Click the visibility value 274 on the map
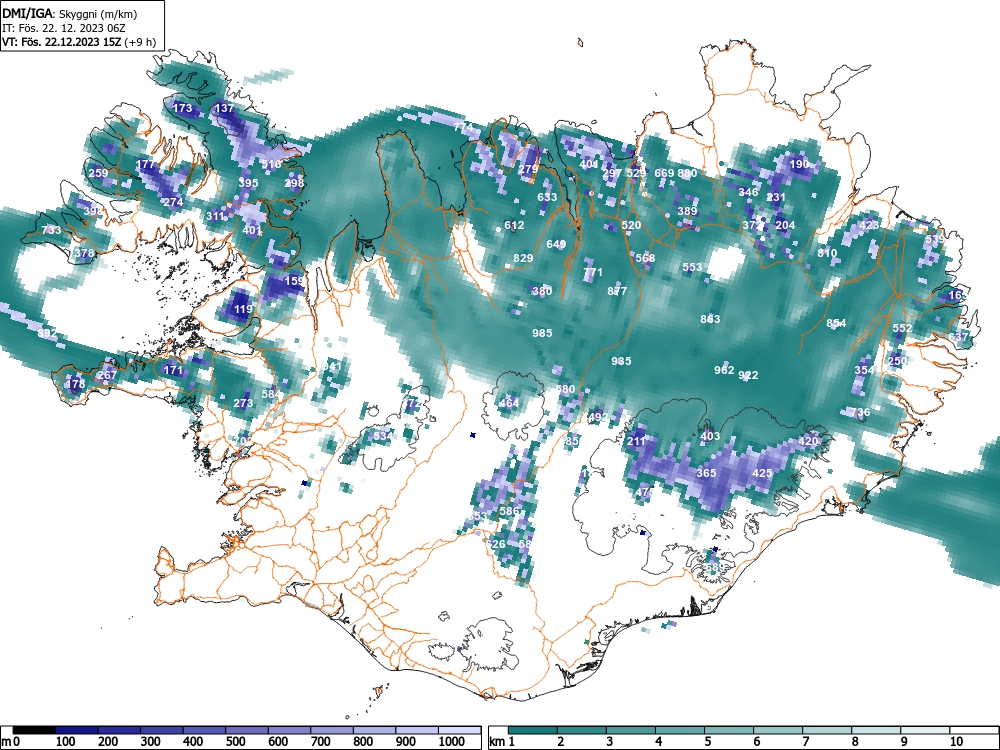This screenshot has height=750, width=1000. pyautogui.click(x=173, y=202)
